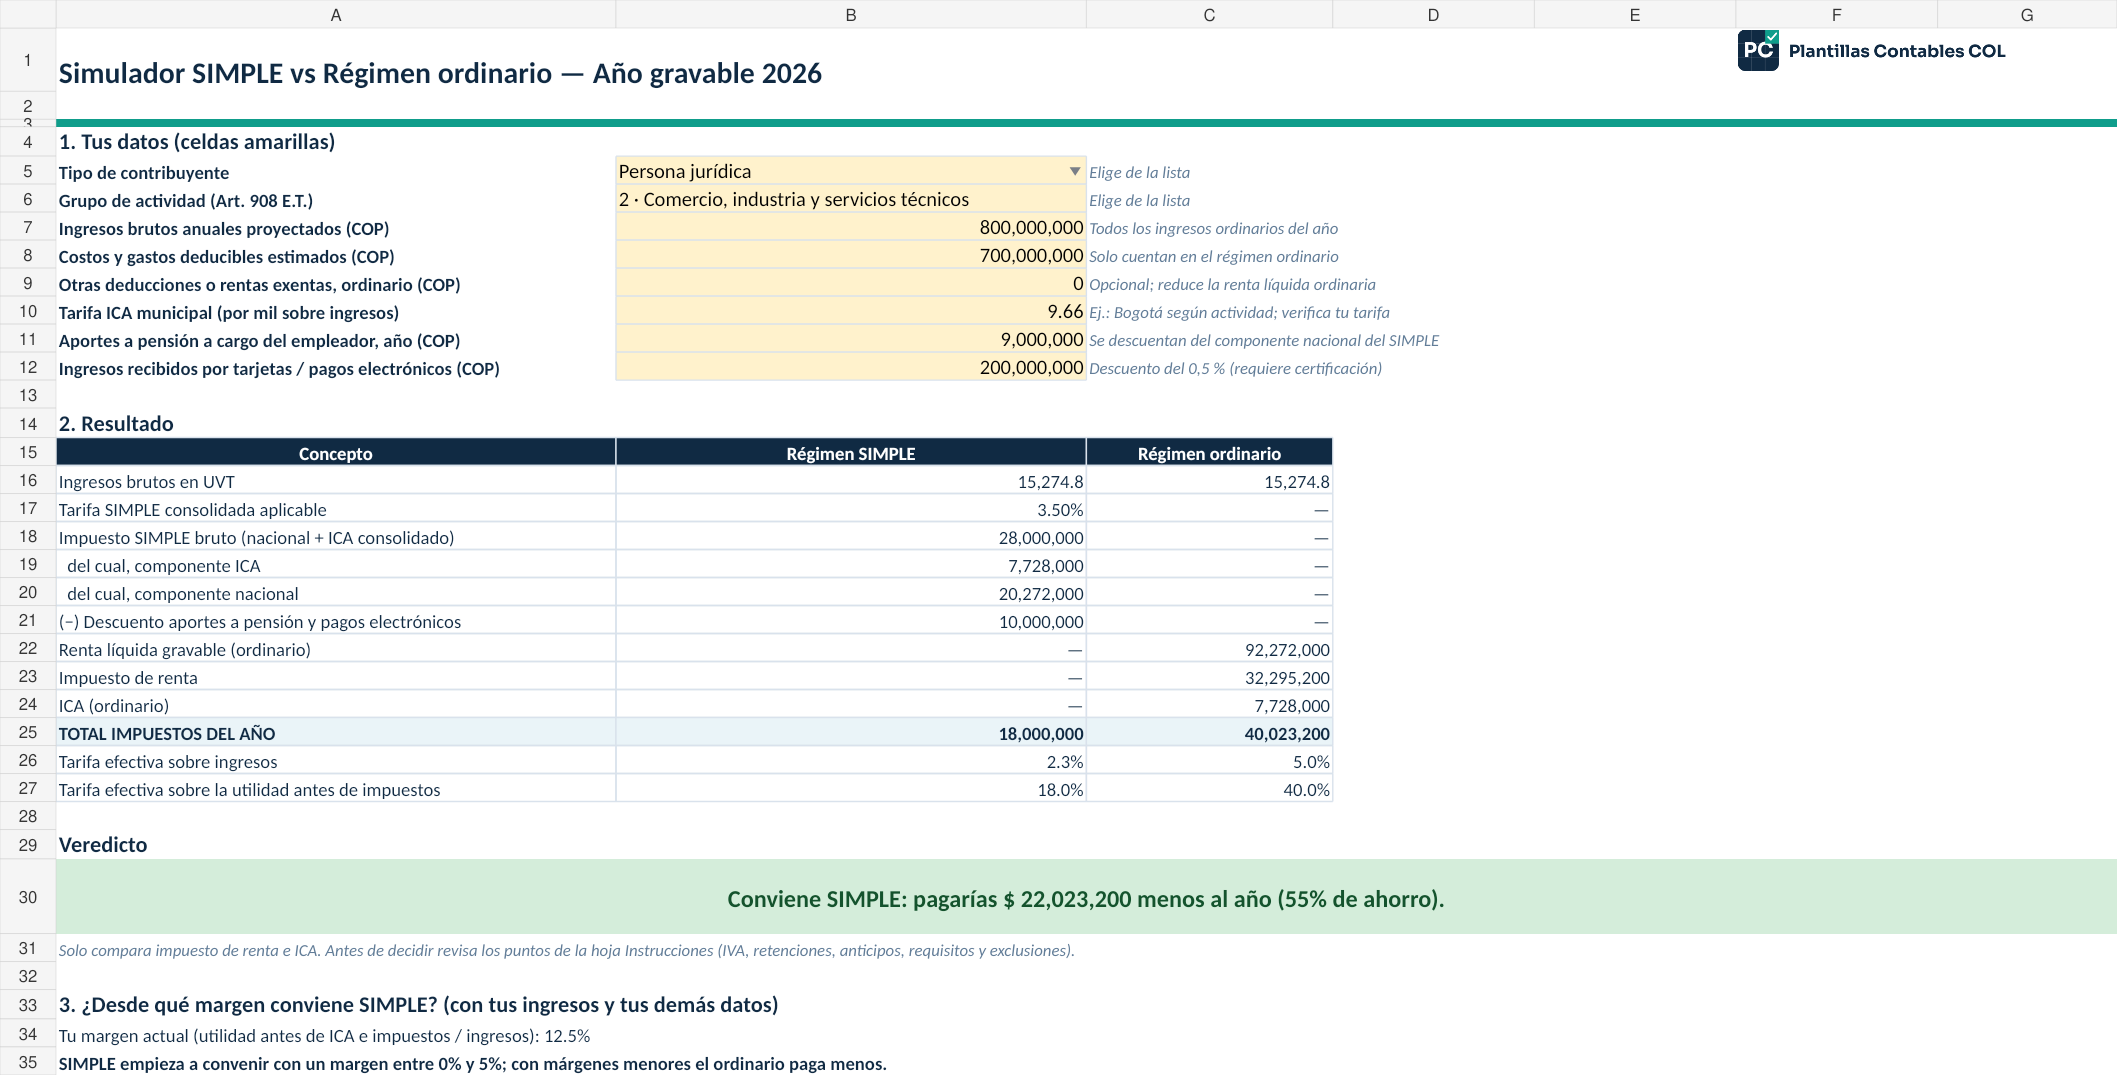This screenshot has width=2117, height=1075.
Task: Click the Ingresos brutos en UVT label
Action: click(x=147, y=481)
